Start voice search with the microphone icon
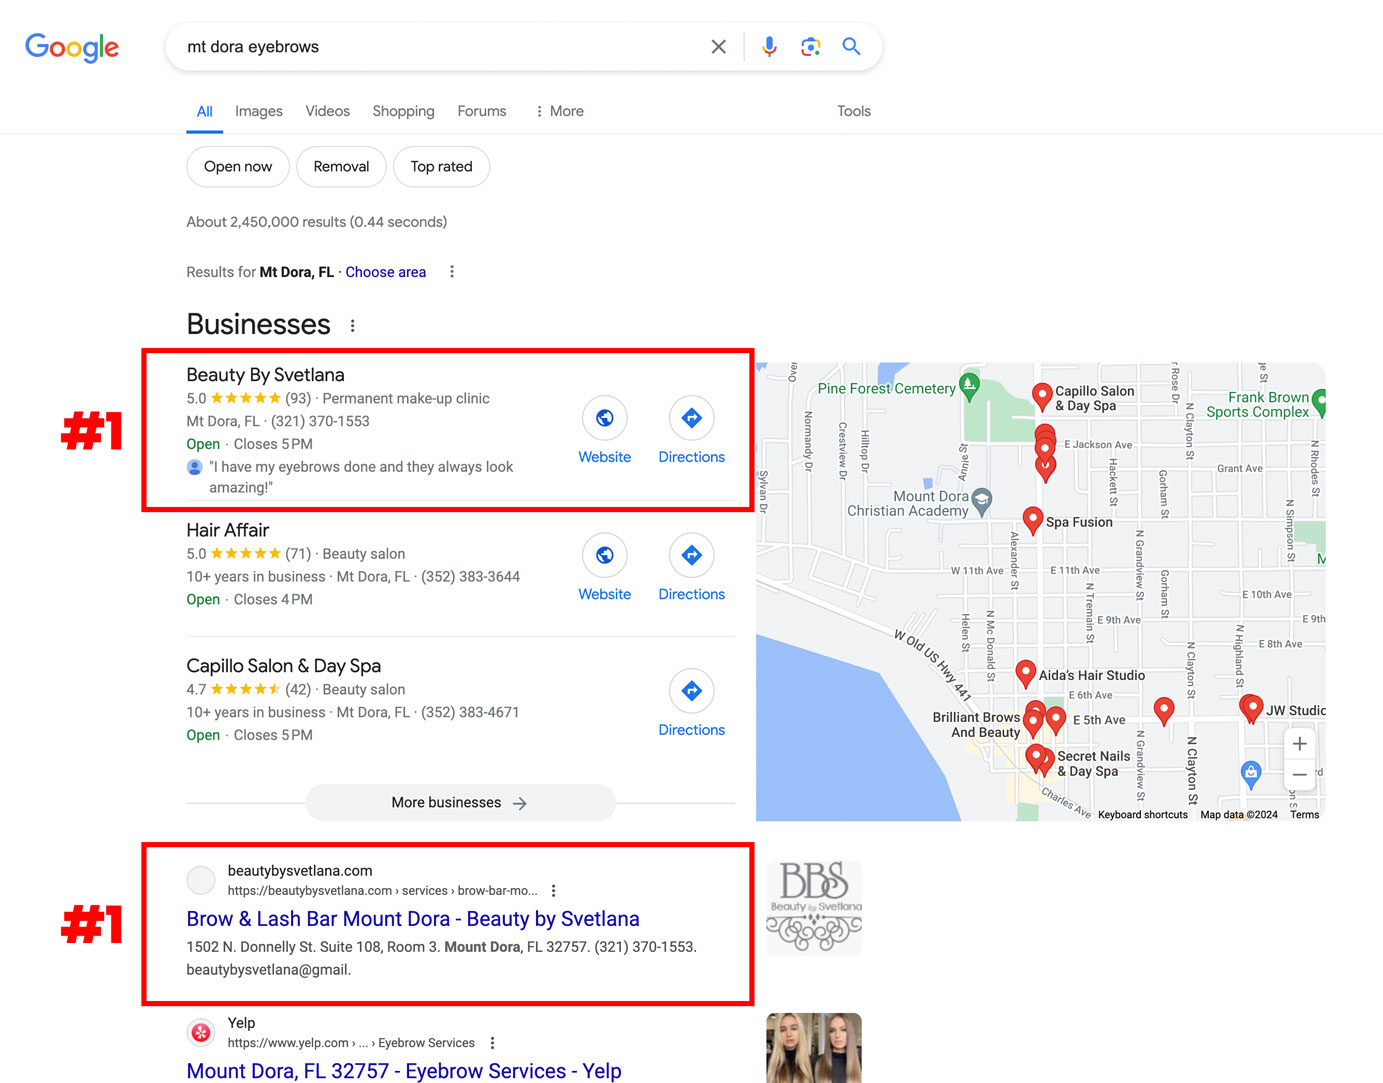 (x=769, y=47)
